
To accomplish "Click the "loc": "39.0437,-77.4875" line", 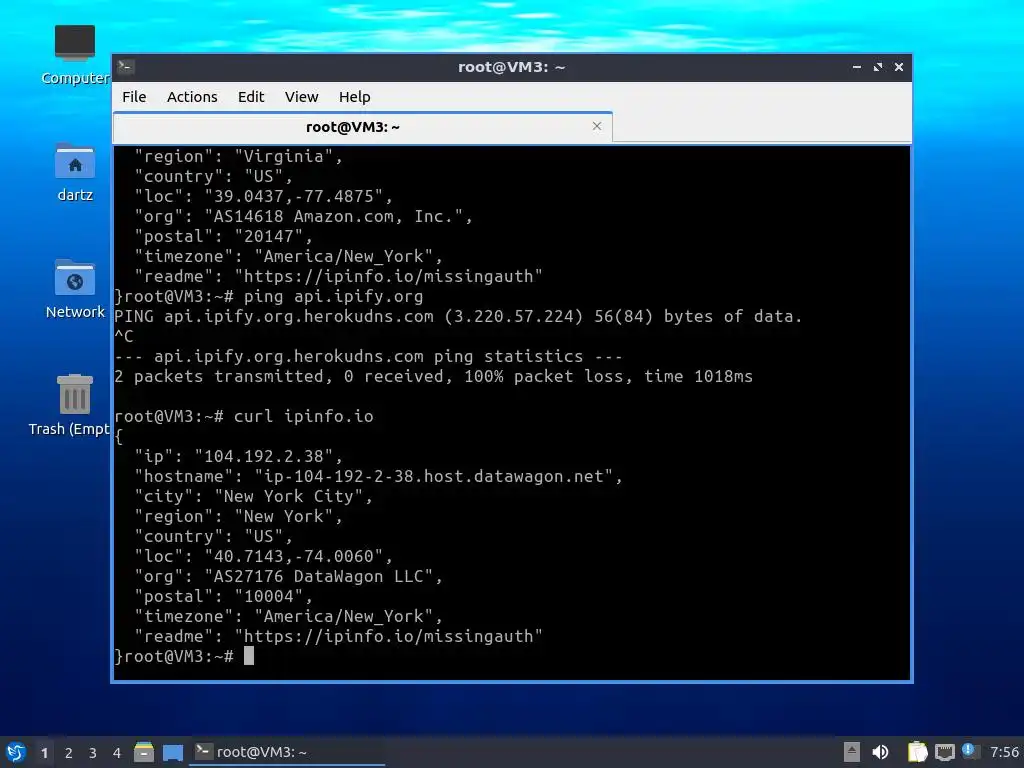I will 263,196.
